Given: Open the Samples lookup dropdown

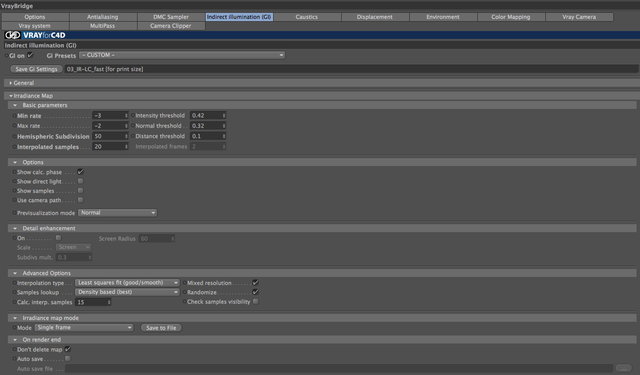Looking at the screenshot, I should coord(127,292).
